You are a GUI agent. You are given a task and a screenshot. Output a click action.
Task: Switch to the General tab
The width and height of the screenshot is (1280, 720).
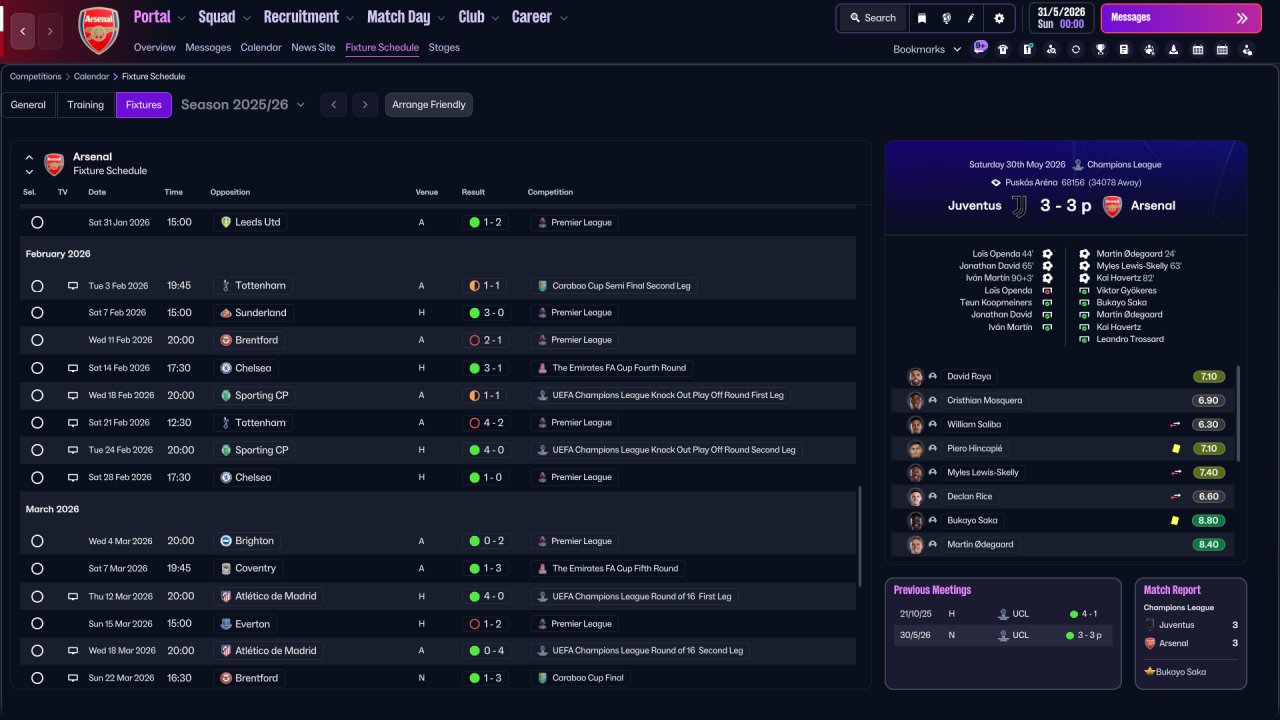click(x=28, y=105)
